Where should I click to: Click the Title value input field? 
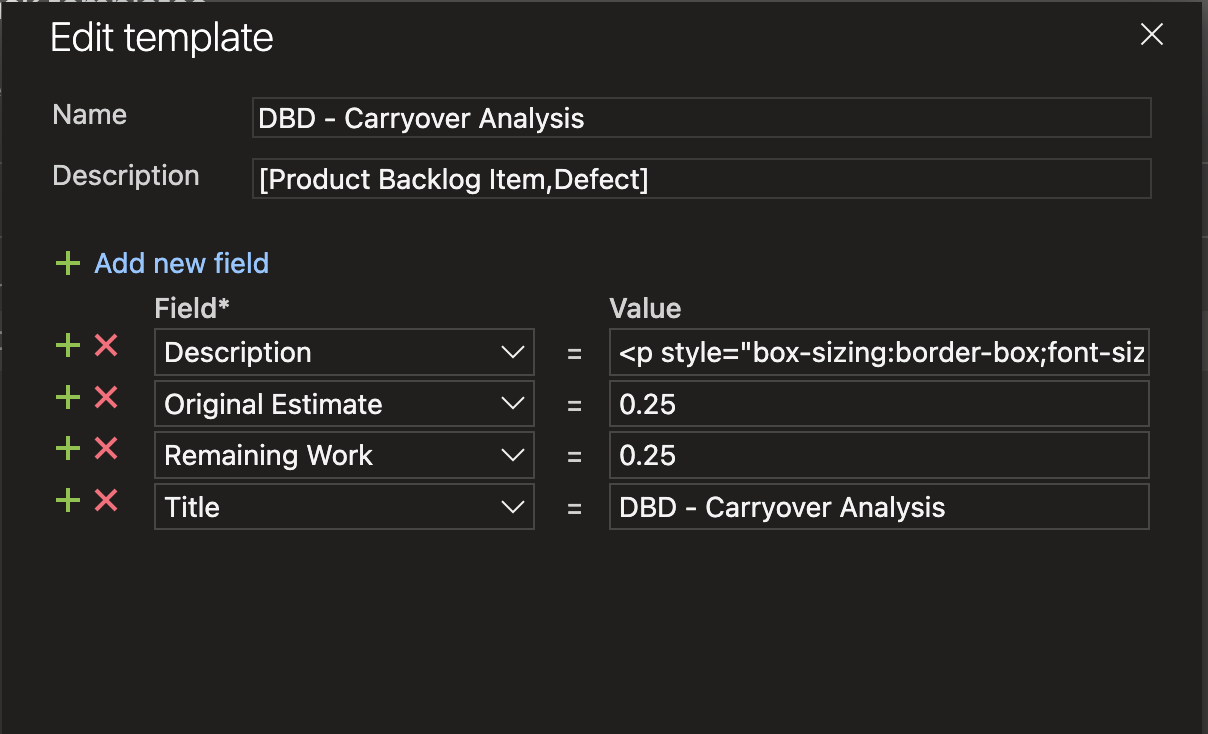(878, 507)
